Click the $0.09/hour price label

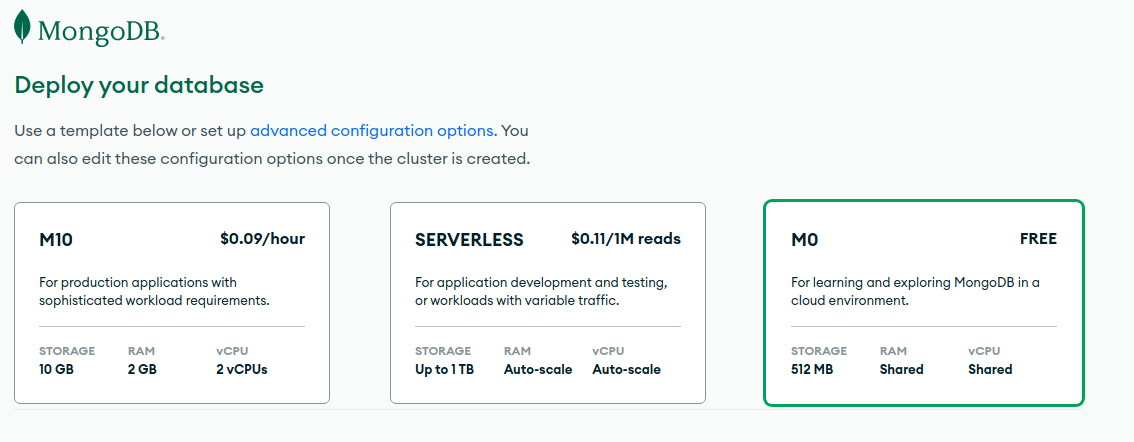262,239
